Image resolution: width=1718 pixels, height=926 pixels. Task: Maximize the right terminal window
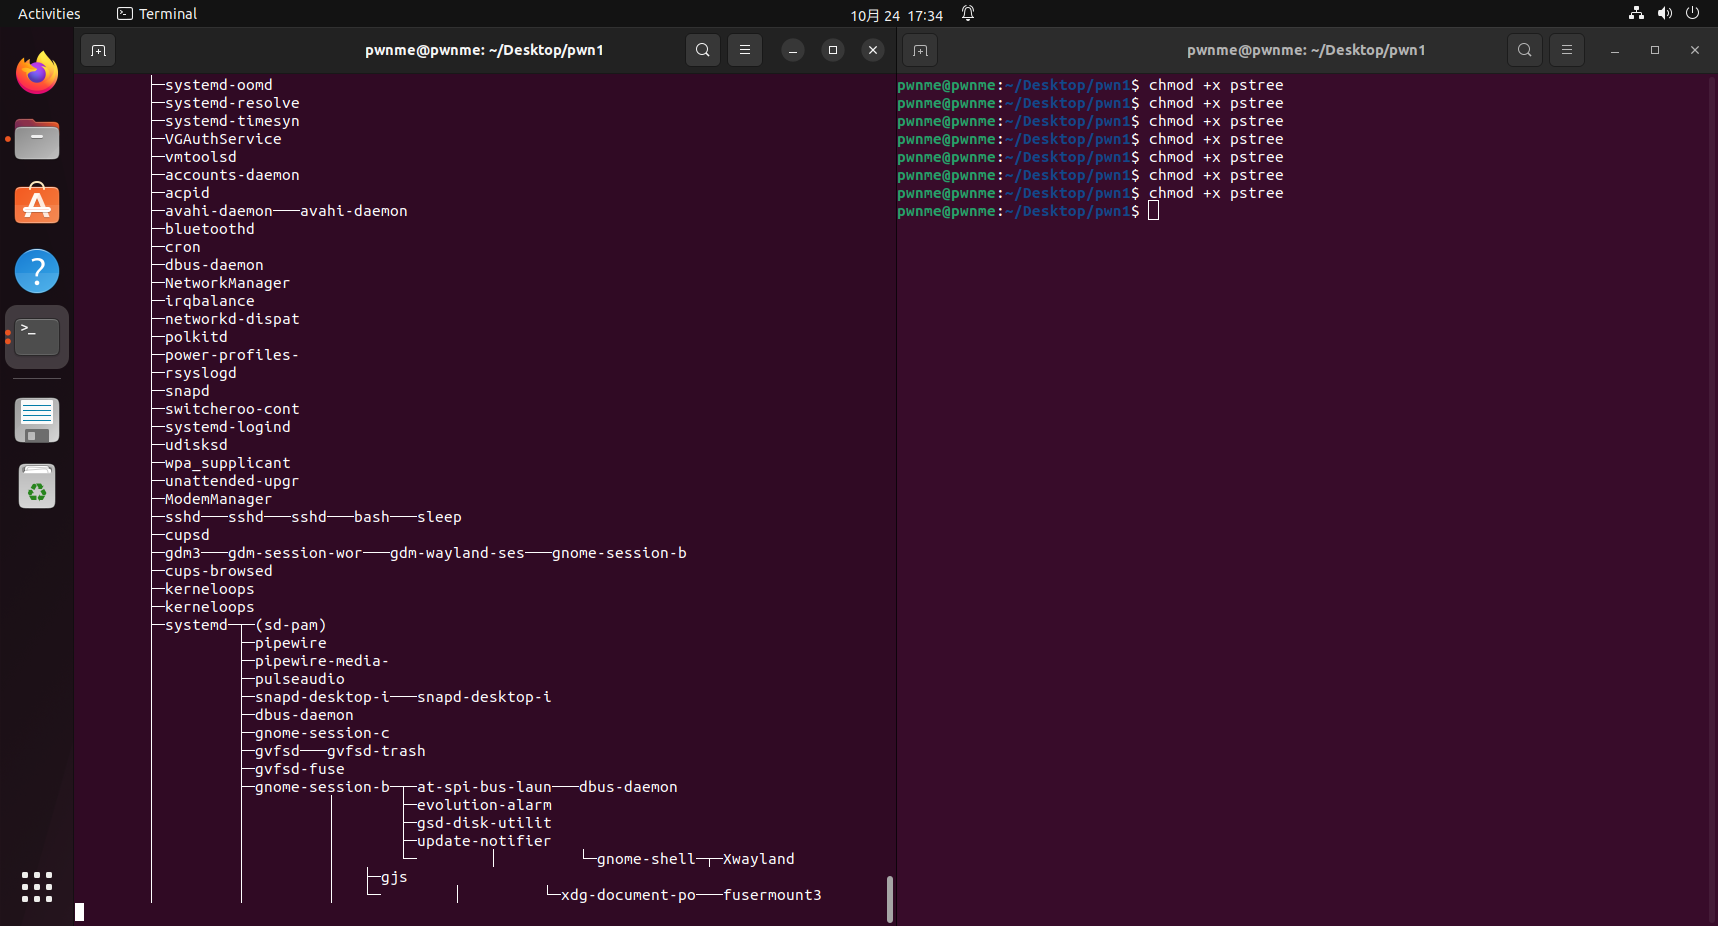coord(1655,50)
